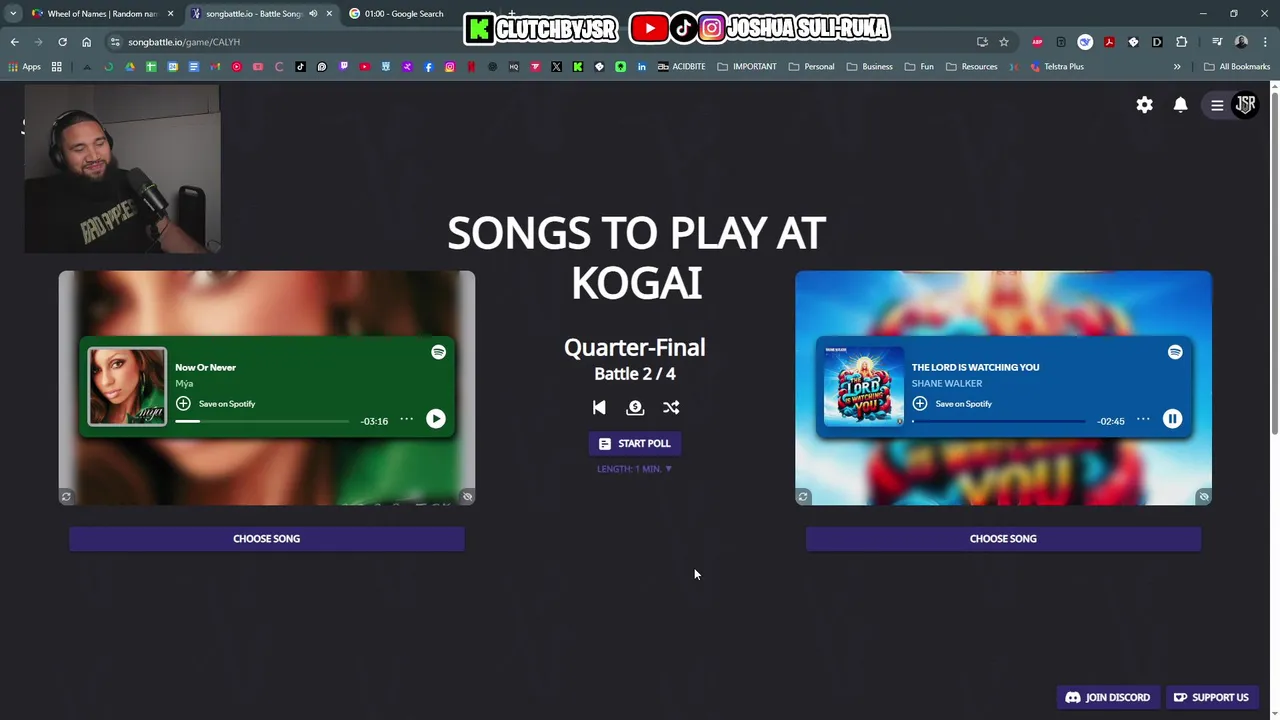Click the JSR profile avatar
Screen dimensions: 1280x720
pyautogui.click(x=1246, y=104)
